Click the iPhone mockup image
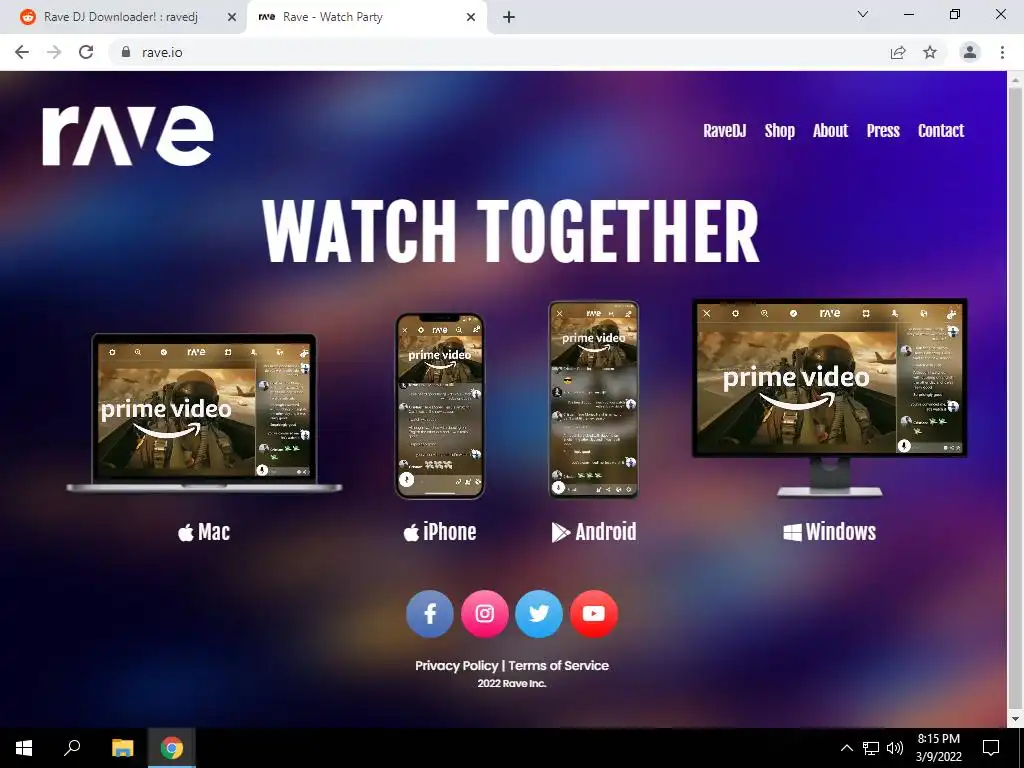This screenshot has height=768, width=1024. click(440, 406)
